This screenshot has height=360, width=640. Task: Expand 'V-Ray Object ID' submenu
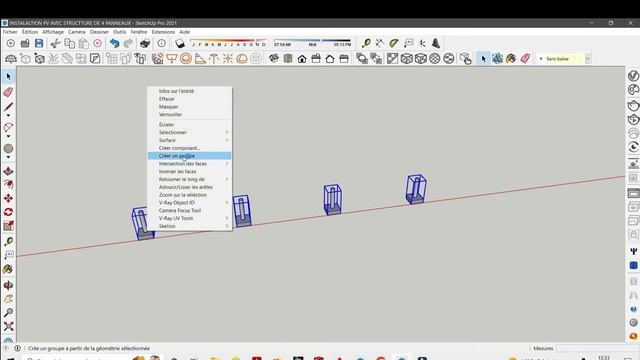(x=190, y=203)
